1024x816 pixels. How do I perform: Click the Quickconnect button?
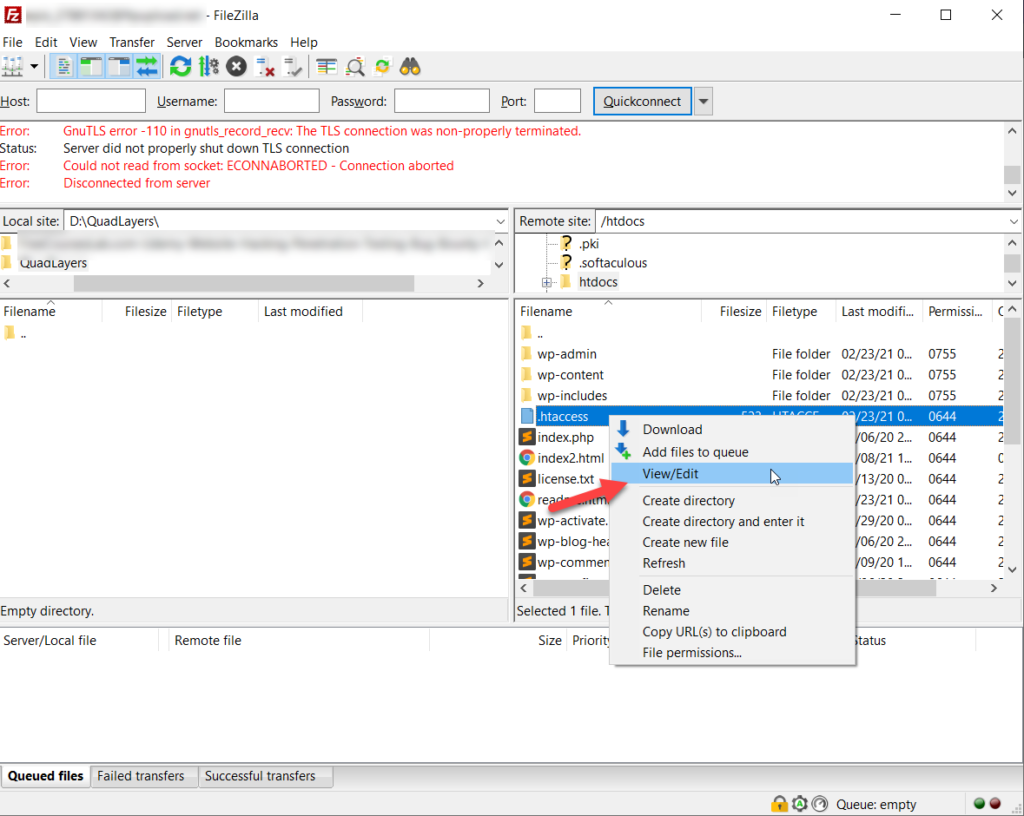click(x=642, y=101)
